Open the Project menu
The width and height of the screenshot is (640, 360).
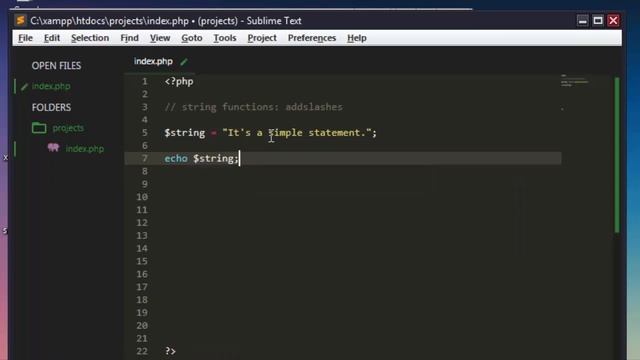pyautogui.click(x=262, y=38)
